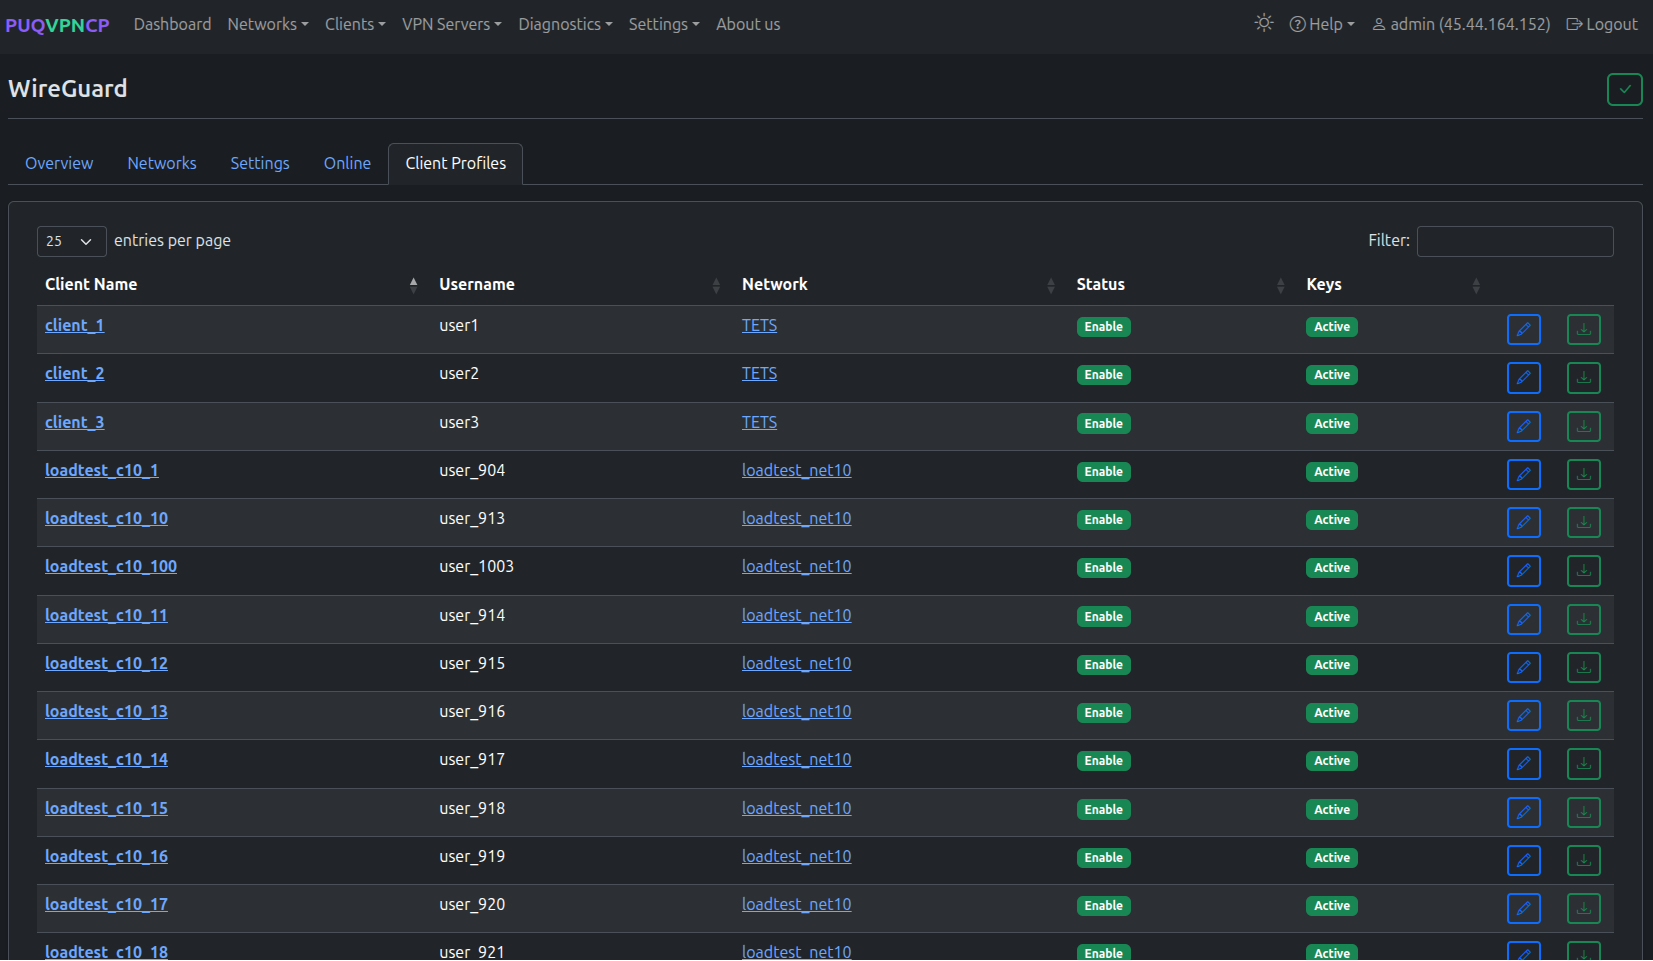
Task: Expand the VPN Servers menu
Action: [452, 24]
